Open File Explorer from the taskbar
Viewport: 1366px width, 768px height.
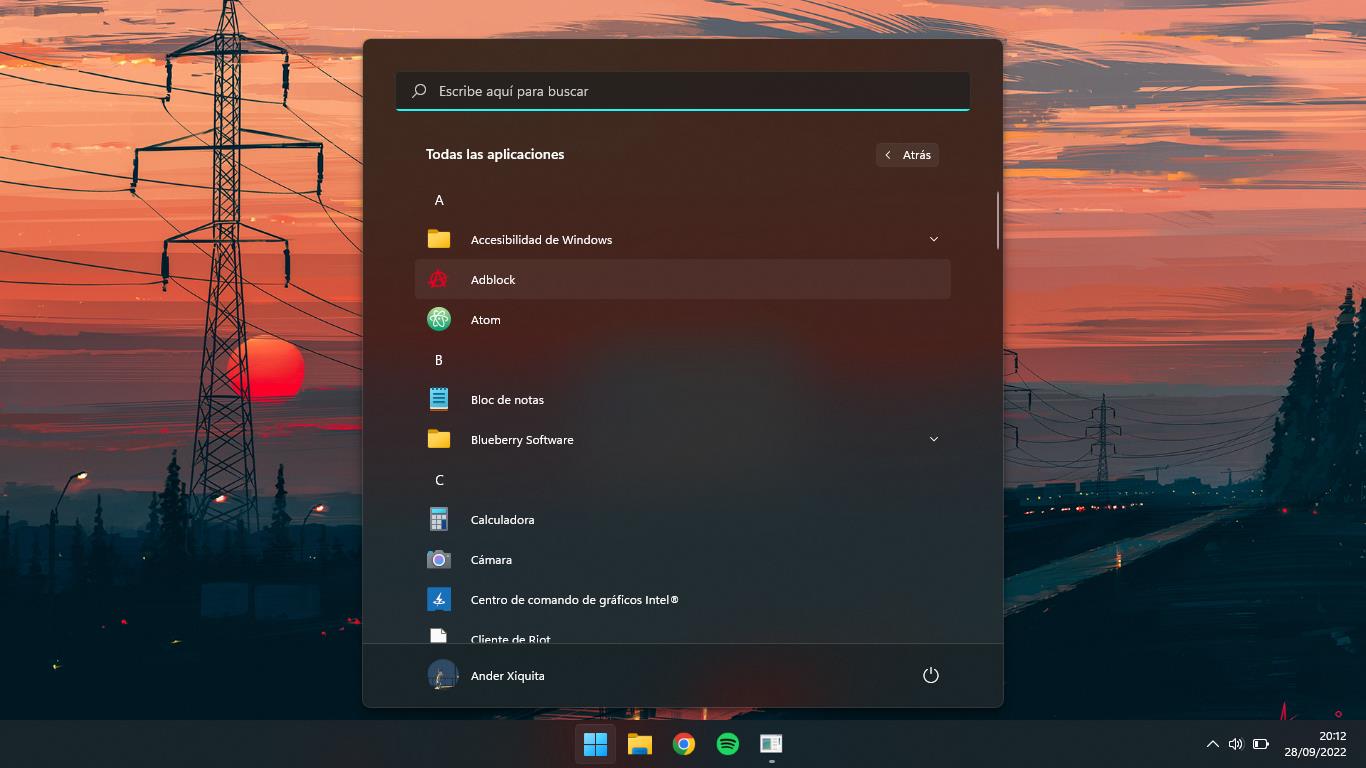click(x=640, y=744)
